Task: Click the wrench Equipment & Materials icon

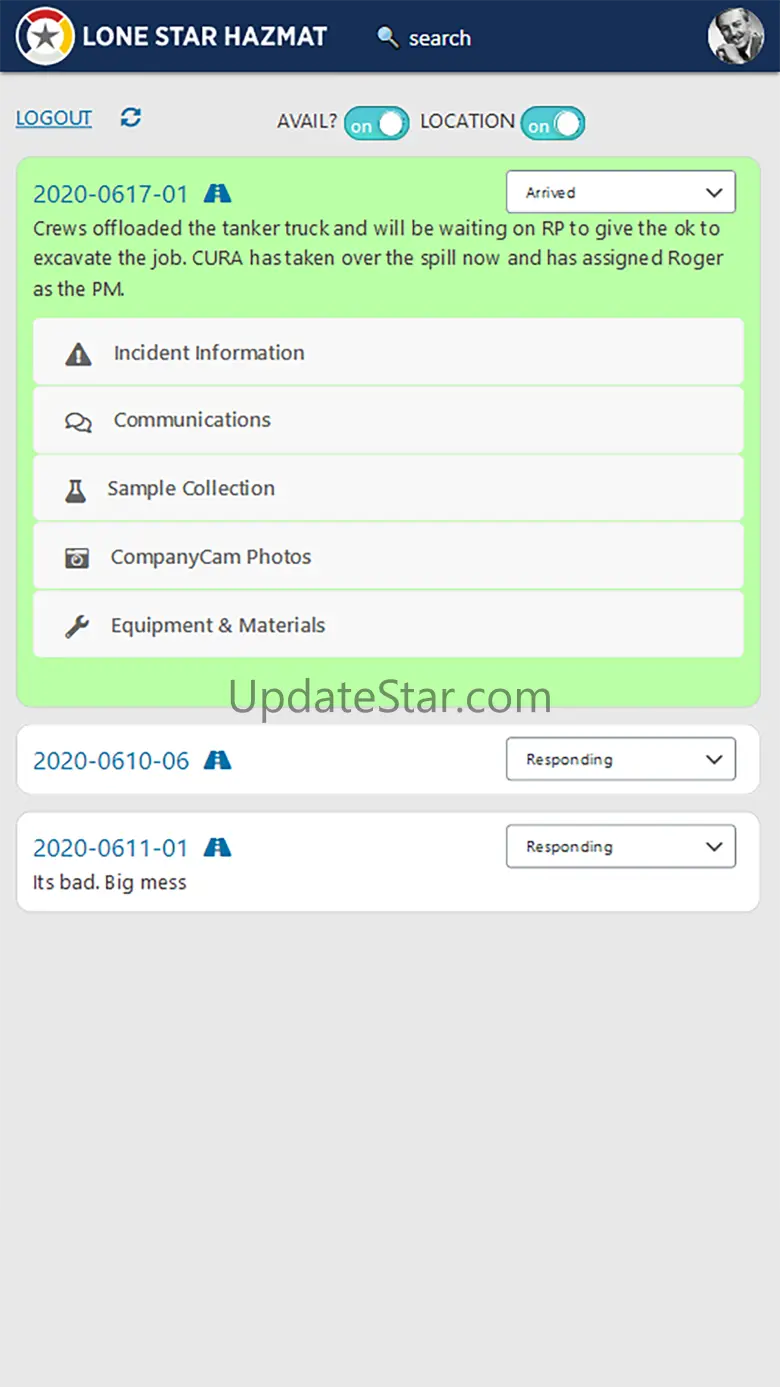Action: pyautogui.click(x=77, y=626)
